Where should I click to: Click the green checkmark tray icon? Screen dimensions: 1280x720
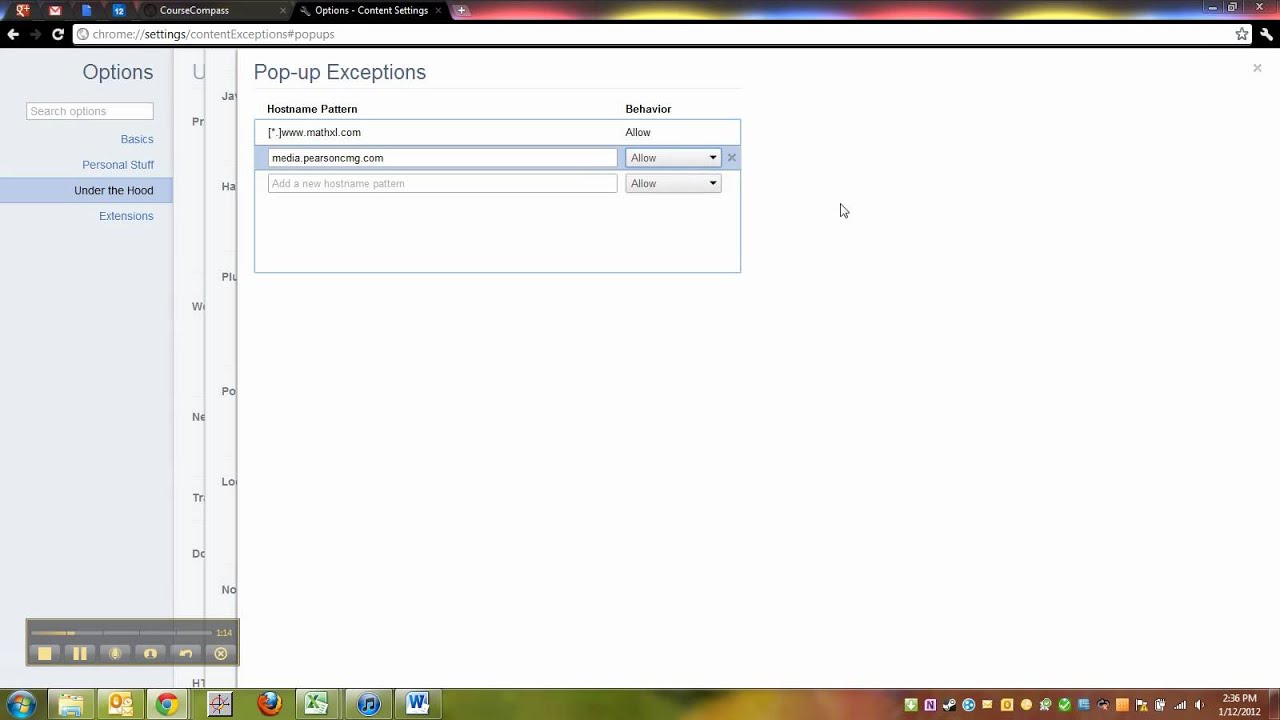point(1064,705)
